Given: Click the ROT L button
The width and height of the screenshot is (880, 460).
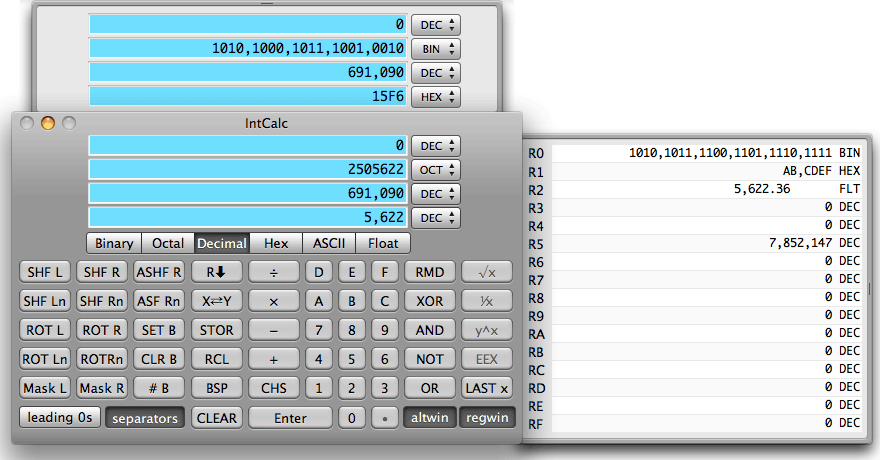Looking at the screenshot, I should tap(45, 330).
